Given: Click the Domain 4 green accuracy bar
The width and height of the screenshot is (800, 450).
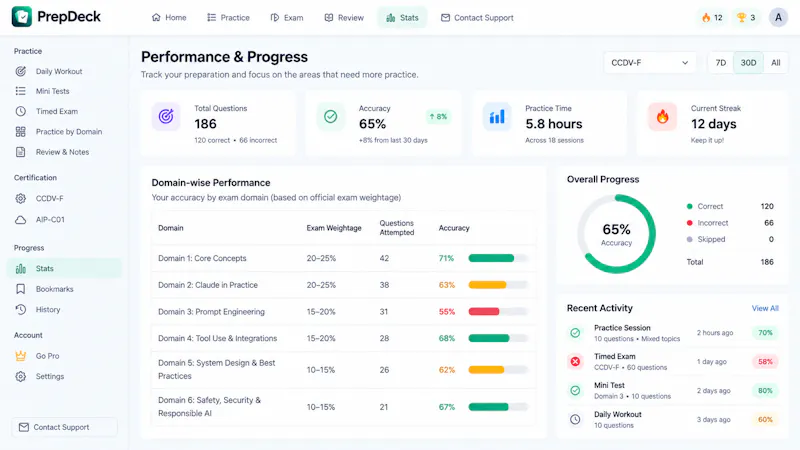Looking at the screenshot, I should tap(498, 338).
